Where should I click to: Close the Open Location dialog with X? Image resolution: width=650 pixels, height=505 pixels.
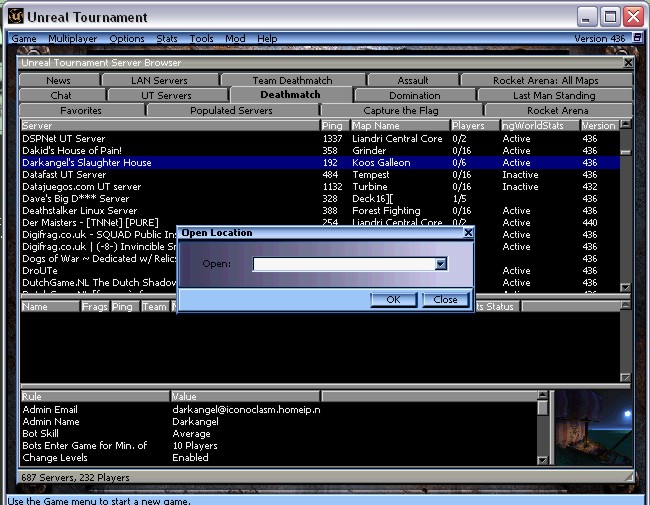tap(468, 233)
